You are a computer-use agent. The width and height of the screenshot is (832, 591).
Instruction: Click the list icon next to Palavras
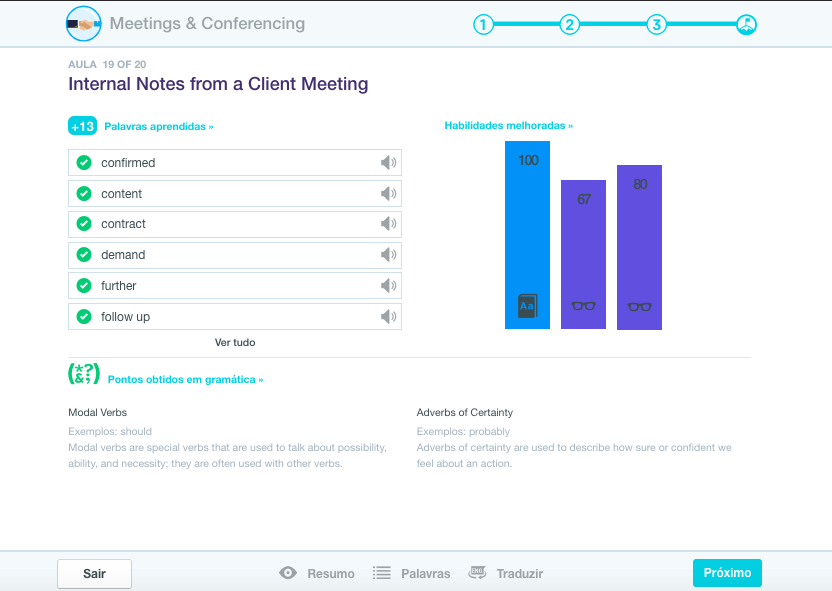(x=382, y=573)
